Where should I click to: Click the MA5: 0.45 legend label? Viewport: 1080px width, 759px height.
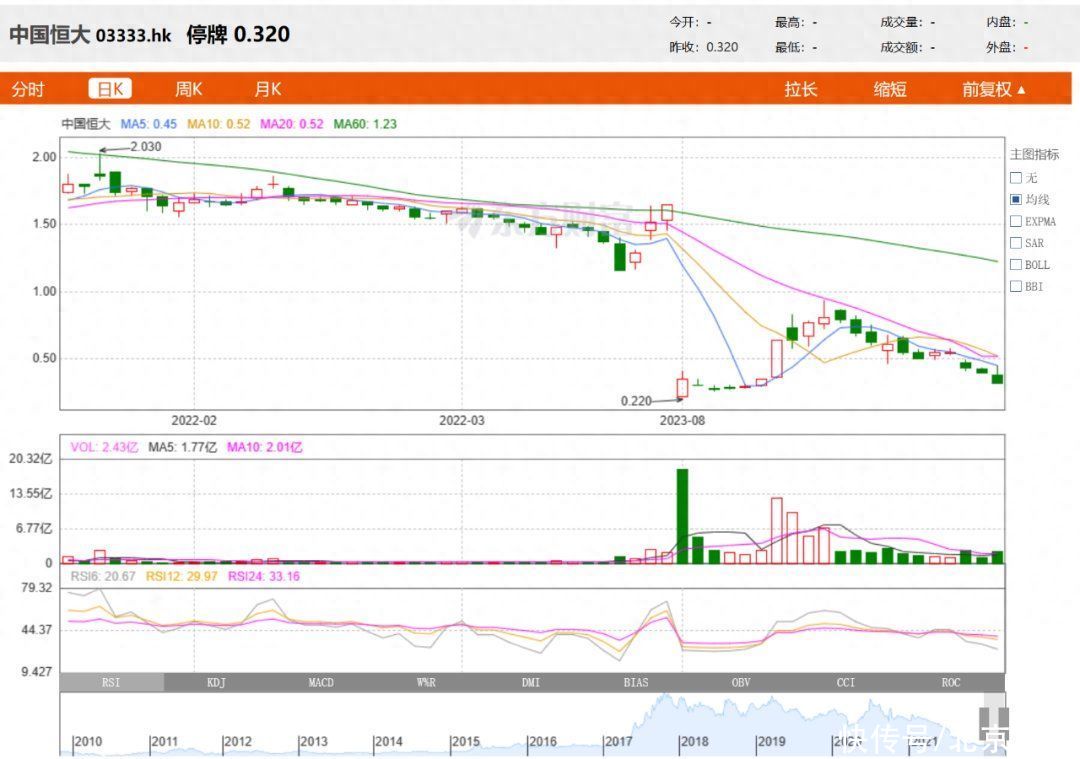[x=149, y=124]
